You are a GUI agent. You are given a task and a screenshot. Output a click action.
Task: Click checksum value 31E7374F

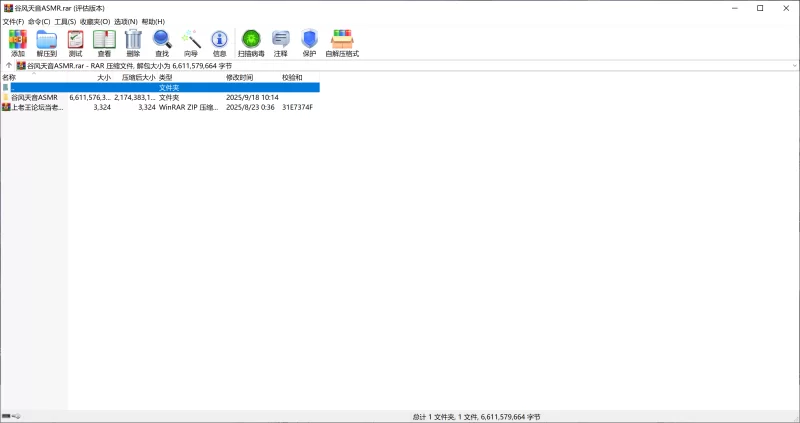pos(297,107)
